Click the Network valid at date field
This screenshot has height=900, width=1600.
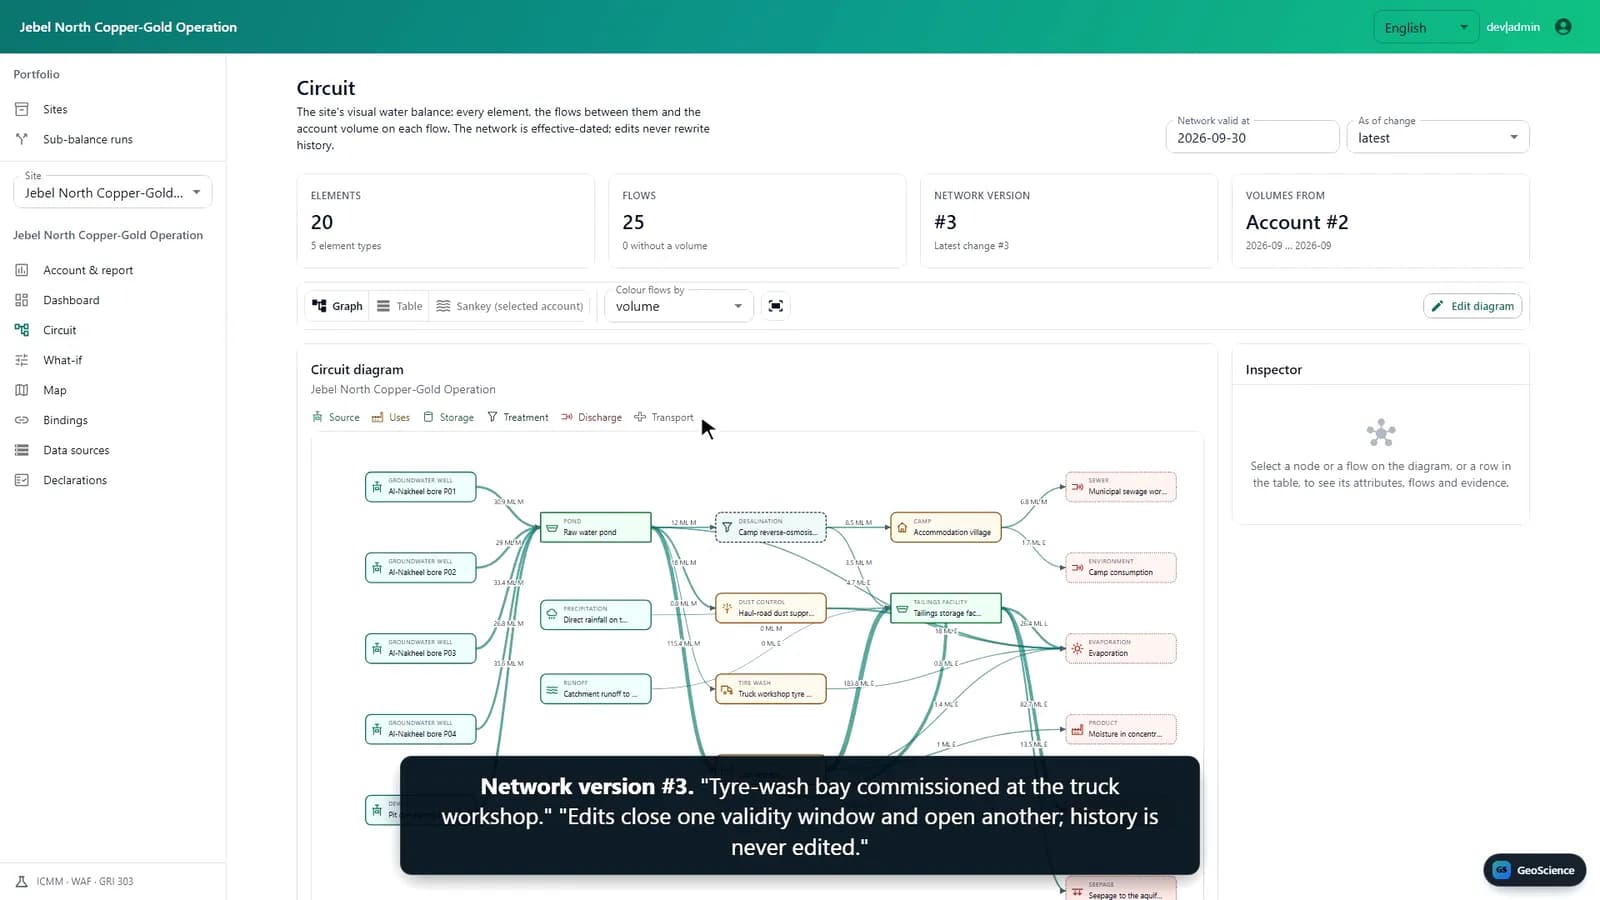pos(1252,137)
